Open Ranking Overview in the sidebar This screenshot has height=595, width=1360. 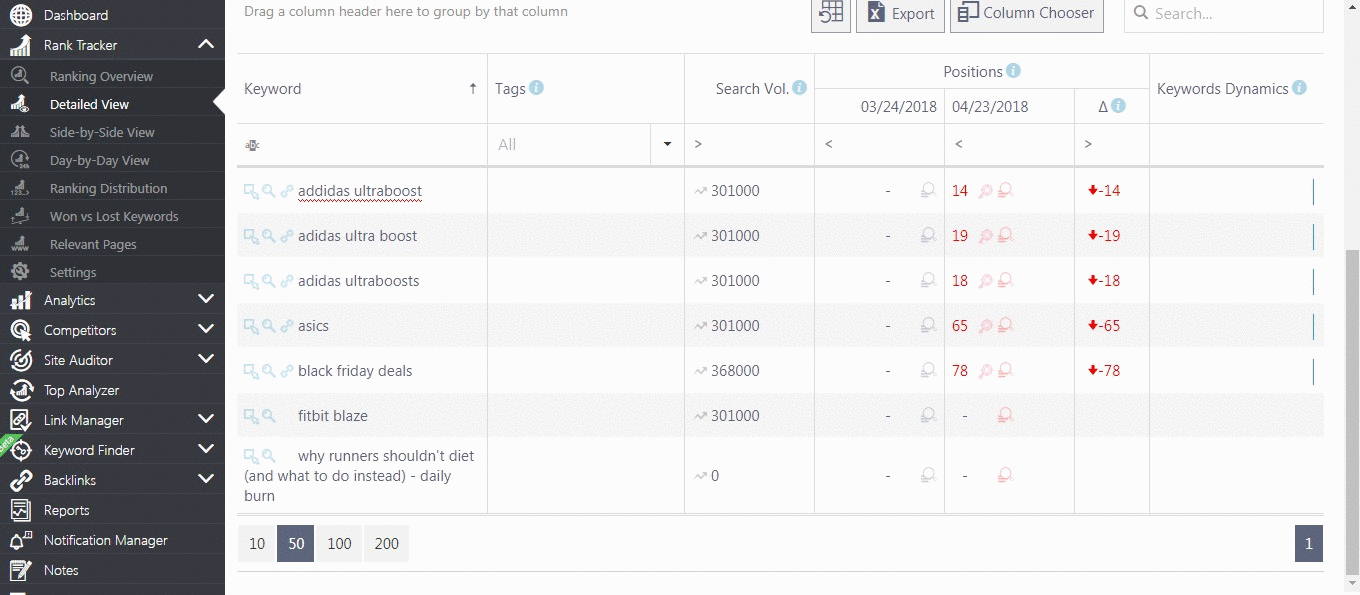pos(101,76)
